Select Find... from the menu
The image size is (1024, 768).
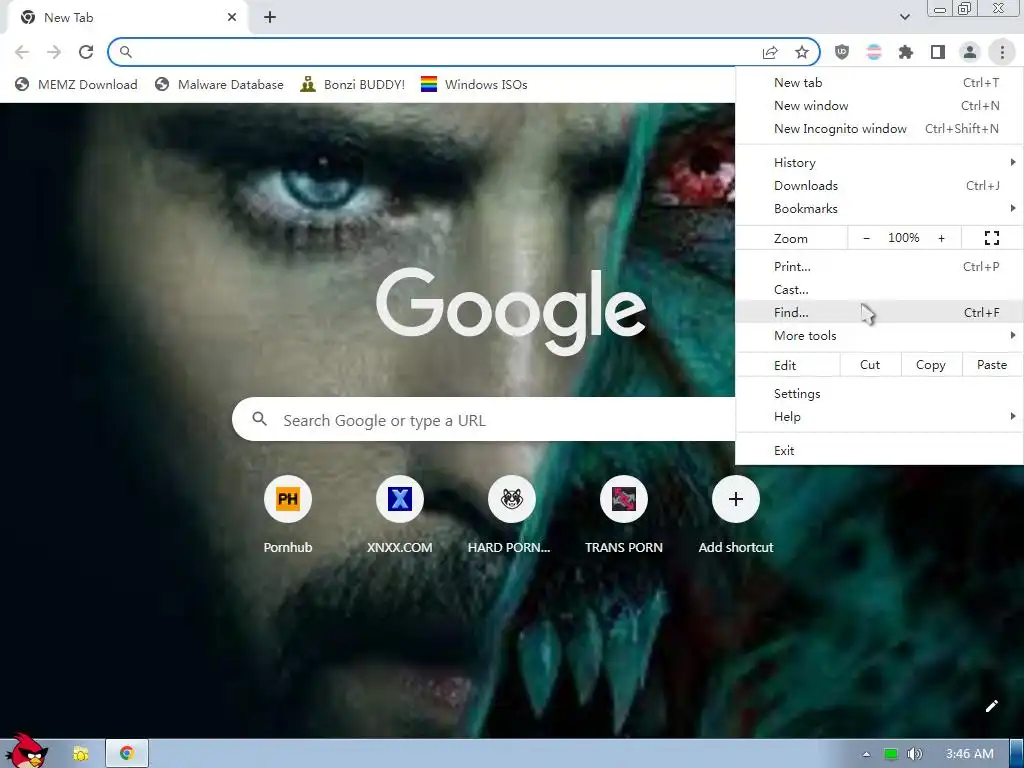[880, 312]
